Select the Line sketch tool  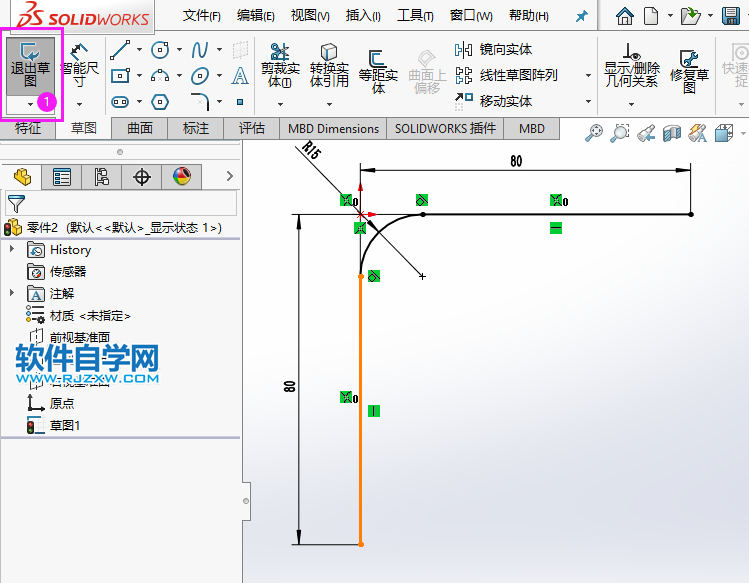[x=120, y=50]
